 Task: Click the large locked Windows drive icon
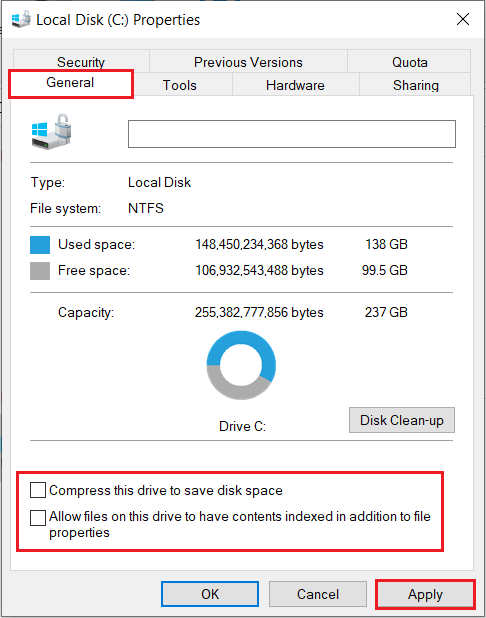(52, 132)
